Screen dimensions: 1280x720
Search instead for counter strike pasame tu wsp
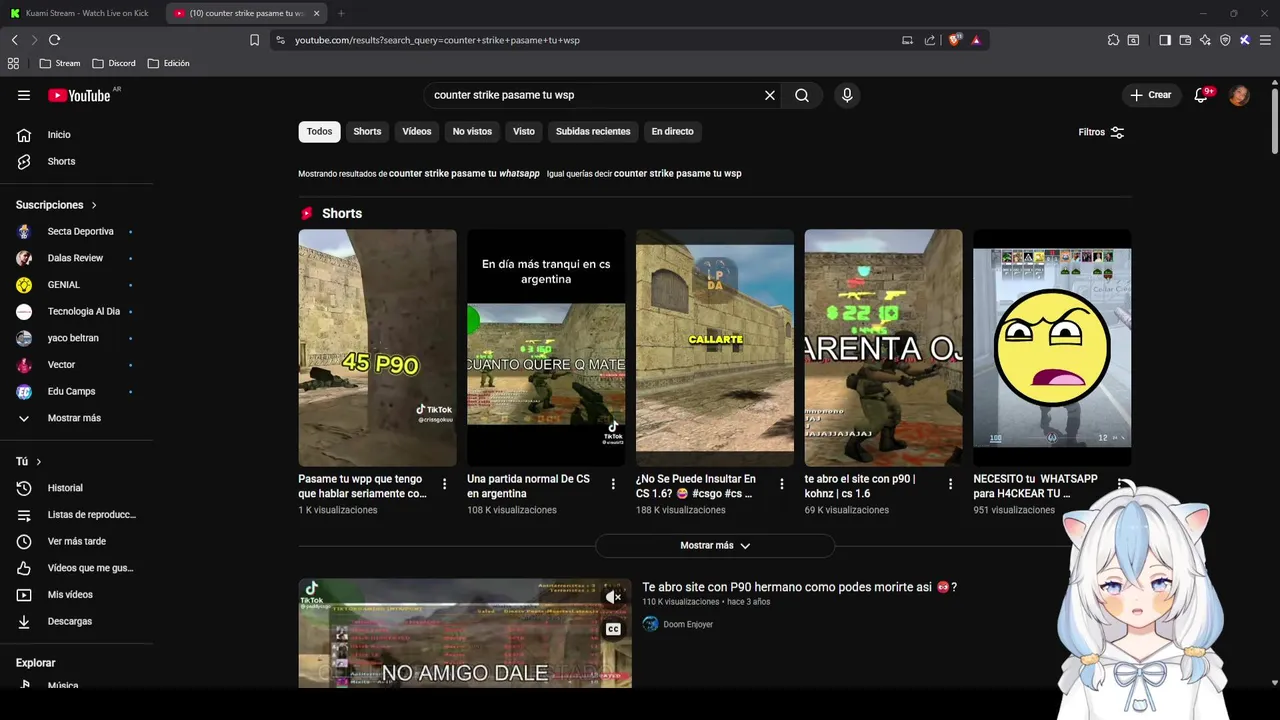click(x=678, y=173)
